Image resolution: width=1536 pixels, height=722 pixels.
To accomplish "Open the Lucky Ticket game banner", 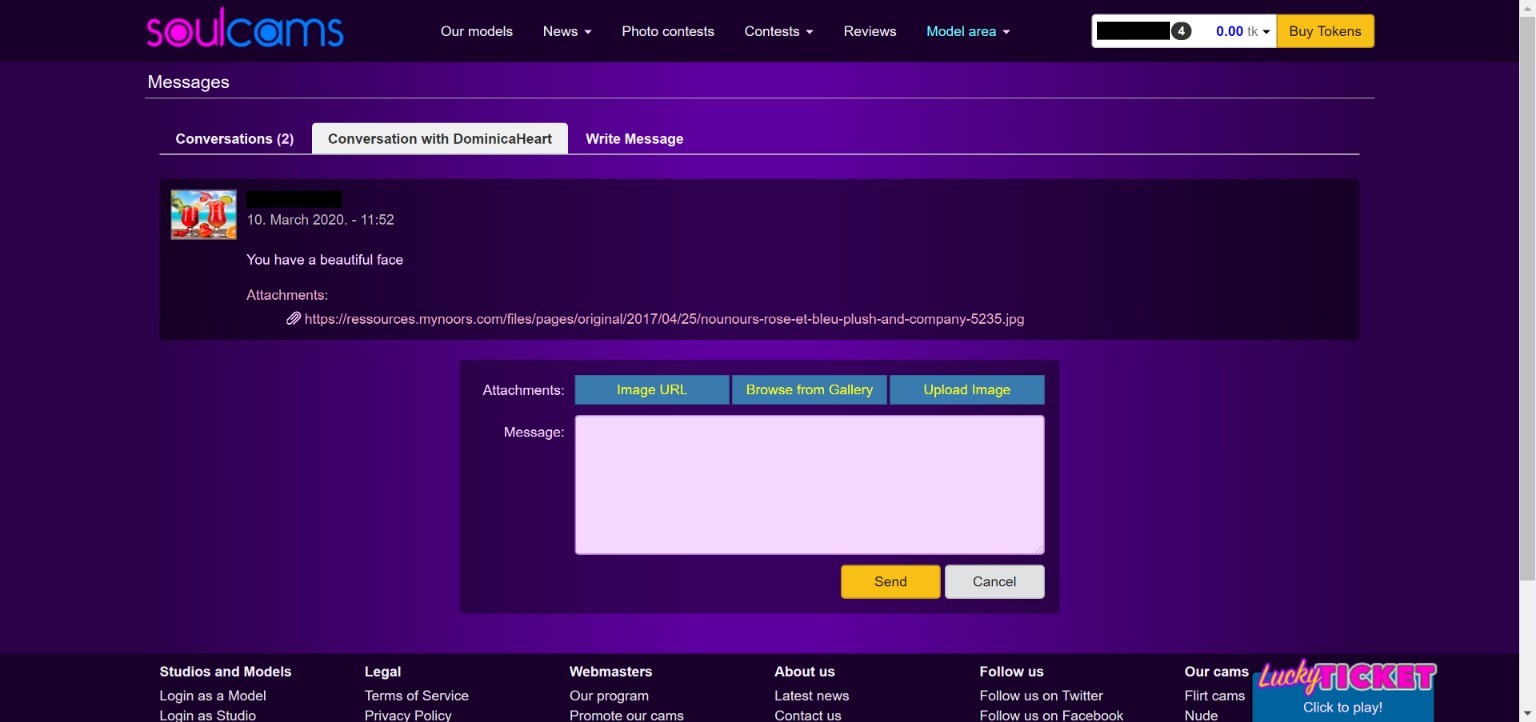I will pyautogui.click(x=1343, y=690).
